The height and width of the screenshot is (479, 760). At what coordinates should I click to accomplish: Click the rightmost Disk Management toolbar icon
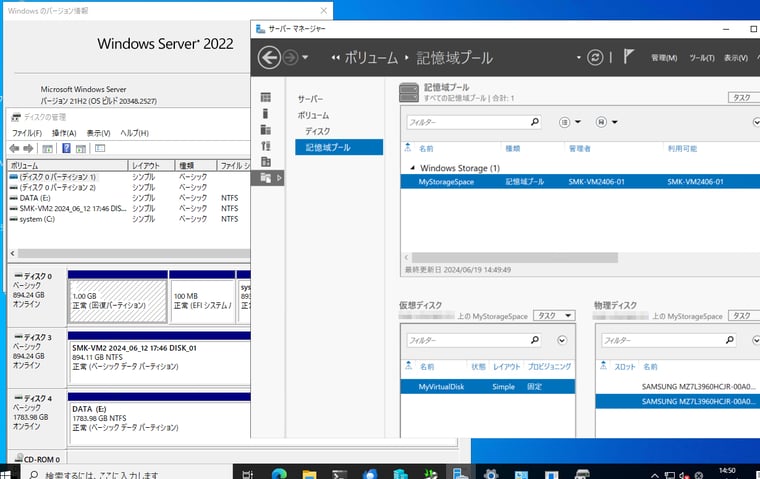click(100, 148)
